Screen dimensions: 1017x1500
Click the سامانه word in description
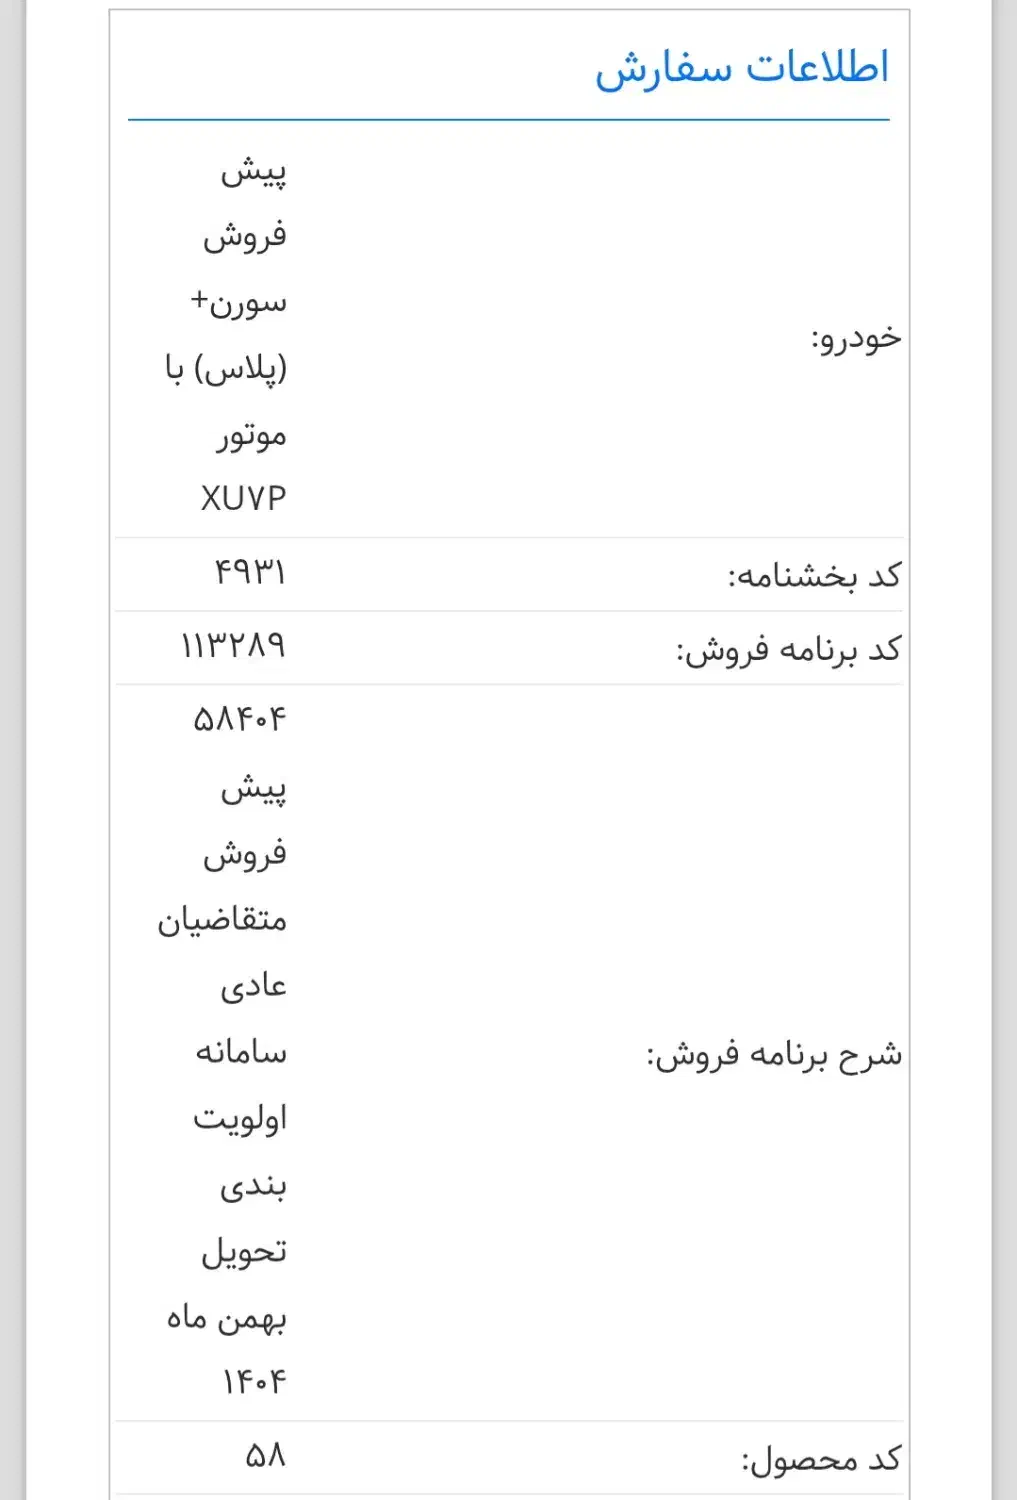pos(241,1052)
